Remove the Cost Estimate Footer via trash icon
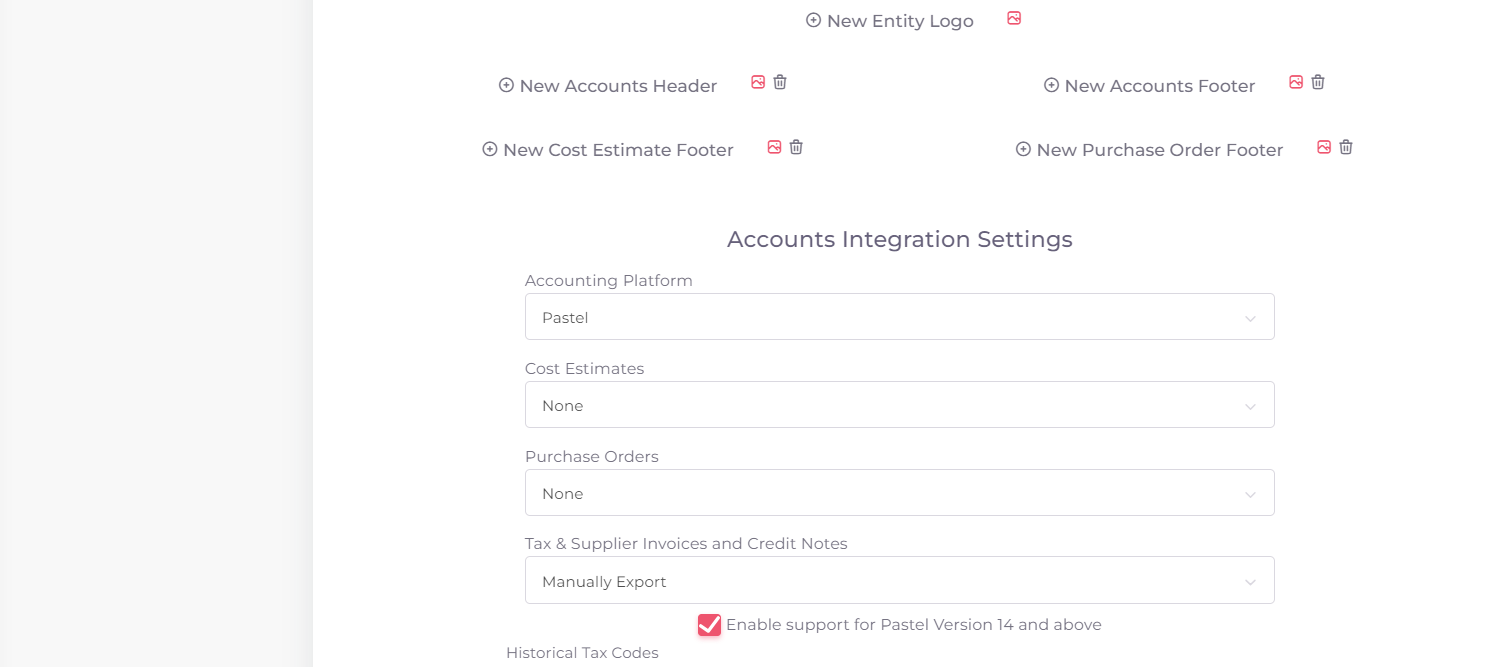Screen dimensions: 1487x667 click(795, 146)
